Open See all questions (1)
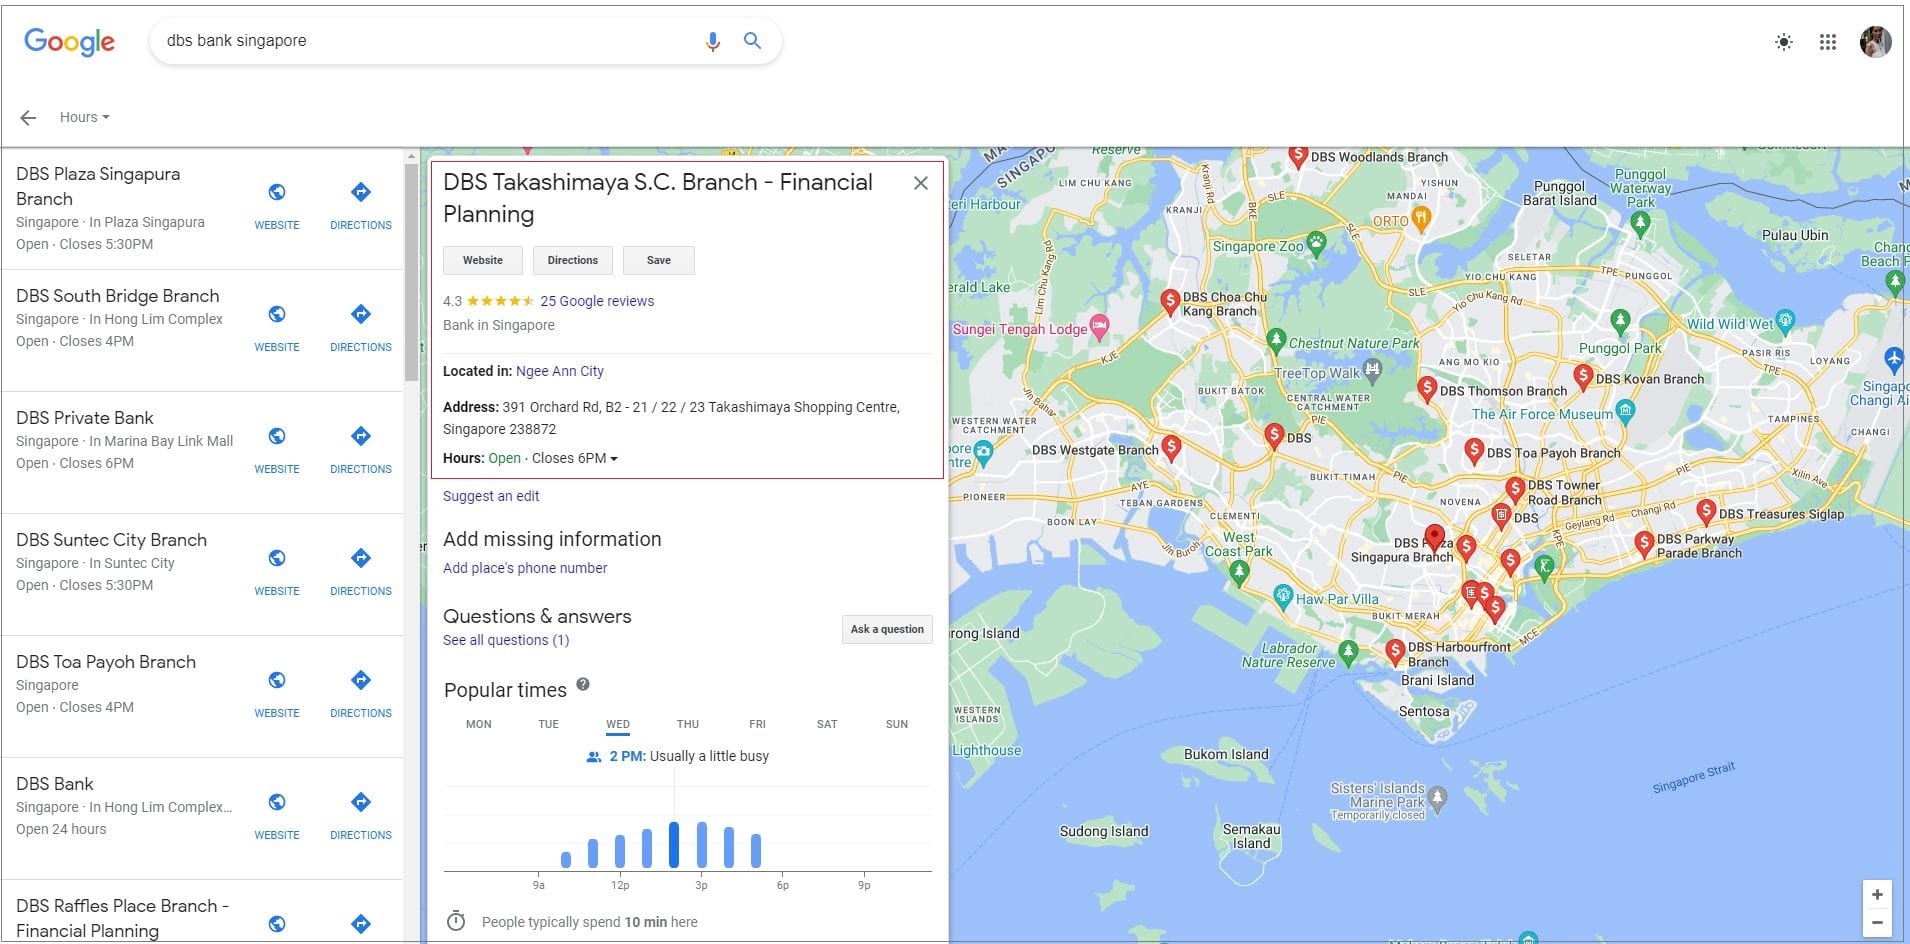Screen dimensions: 1910x944 (x=506, y=640)
